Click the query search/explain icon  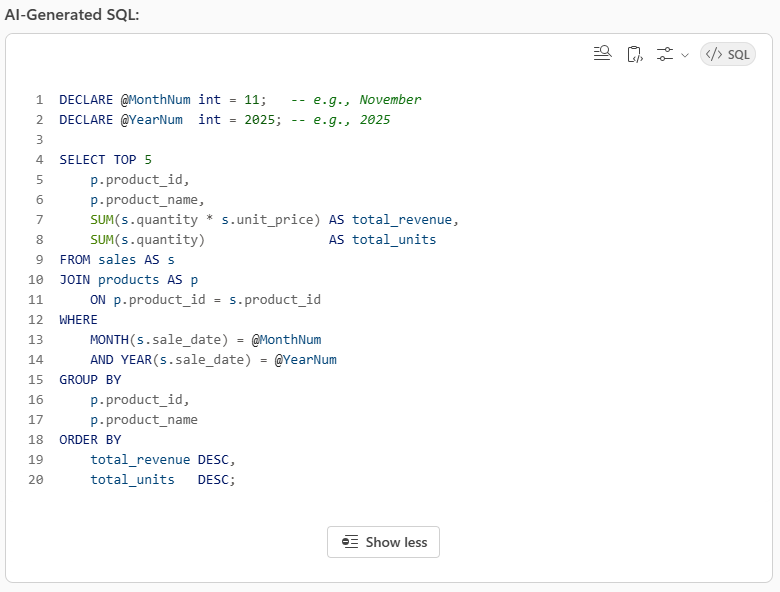tap(602, 54)
